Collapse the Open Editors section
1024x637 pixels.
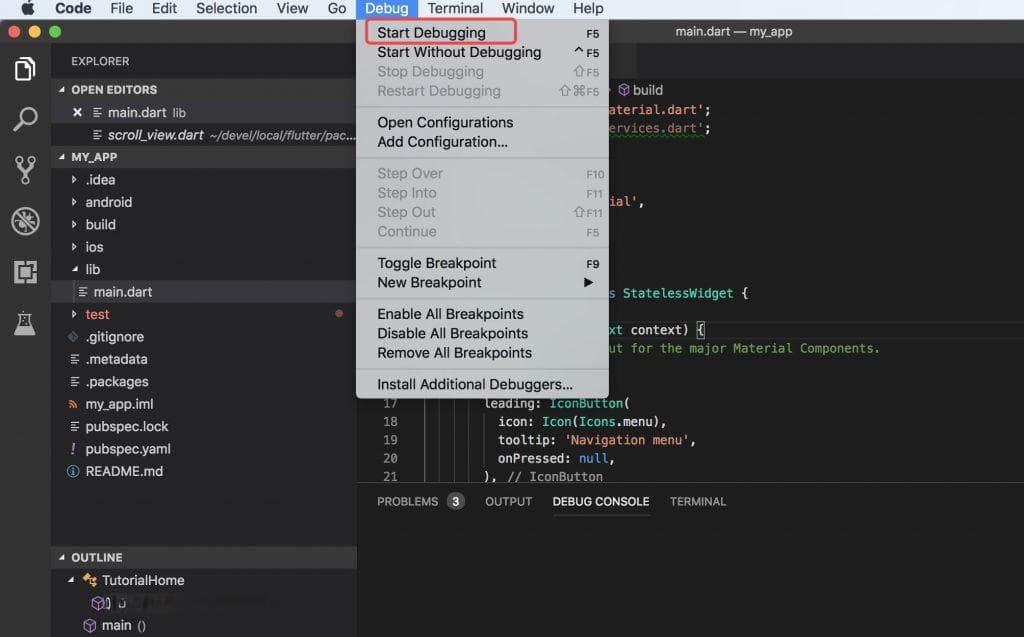point(62,90)
